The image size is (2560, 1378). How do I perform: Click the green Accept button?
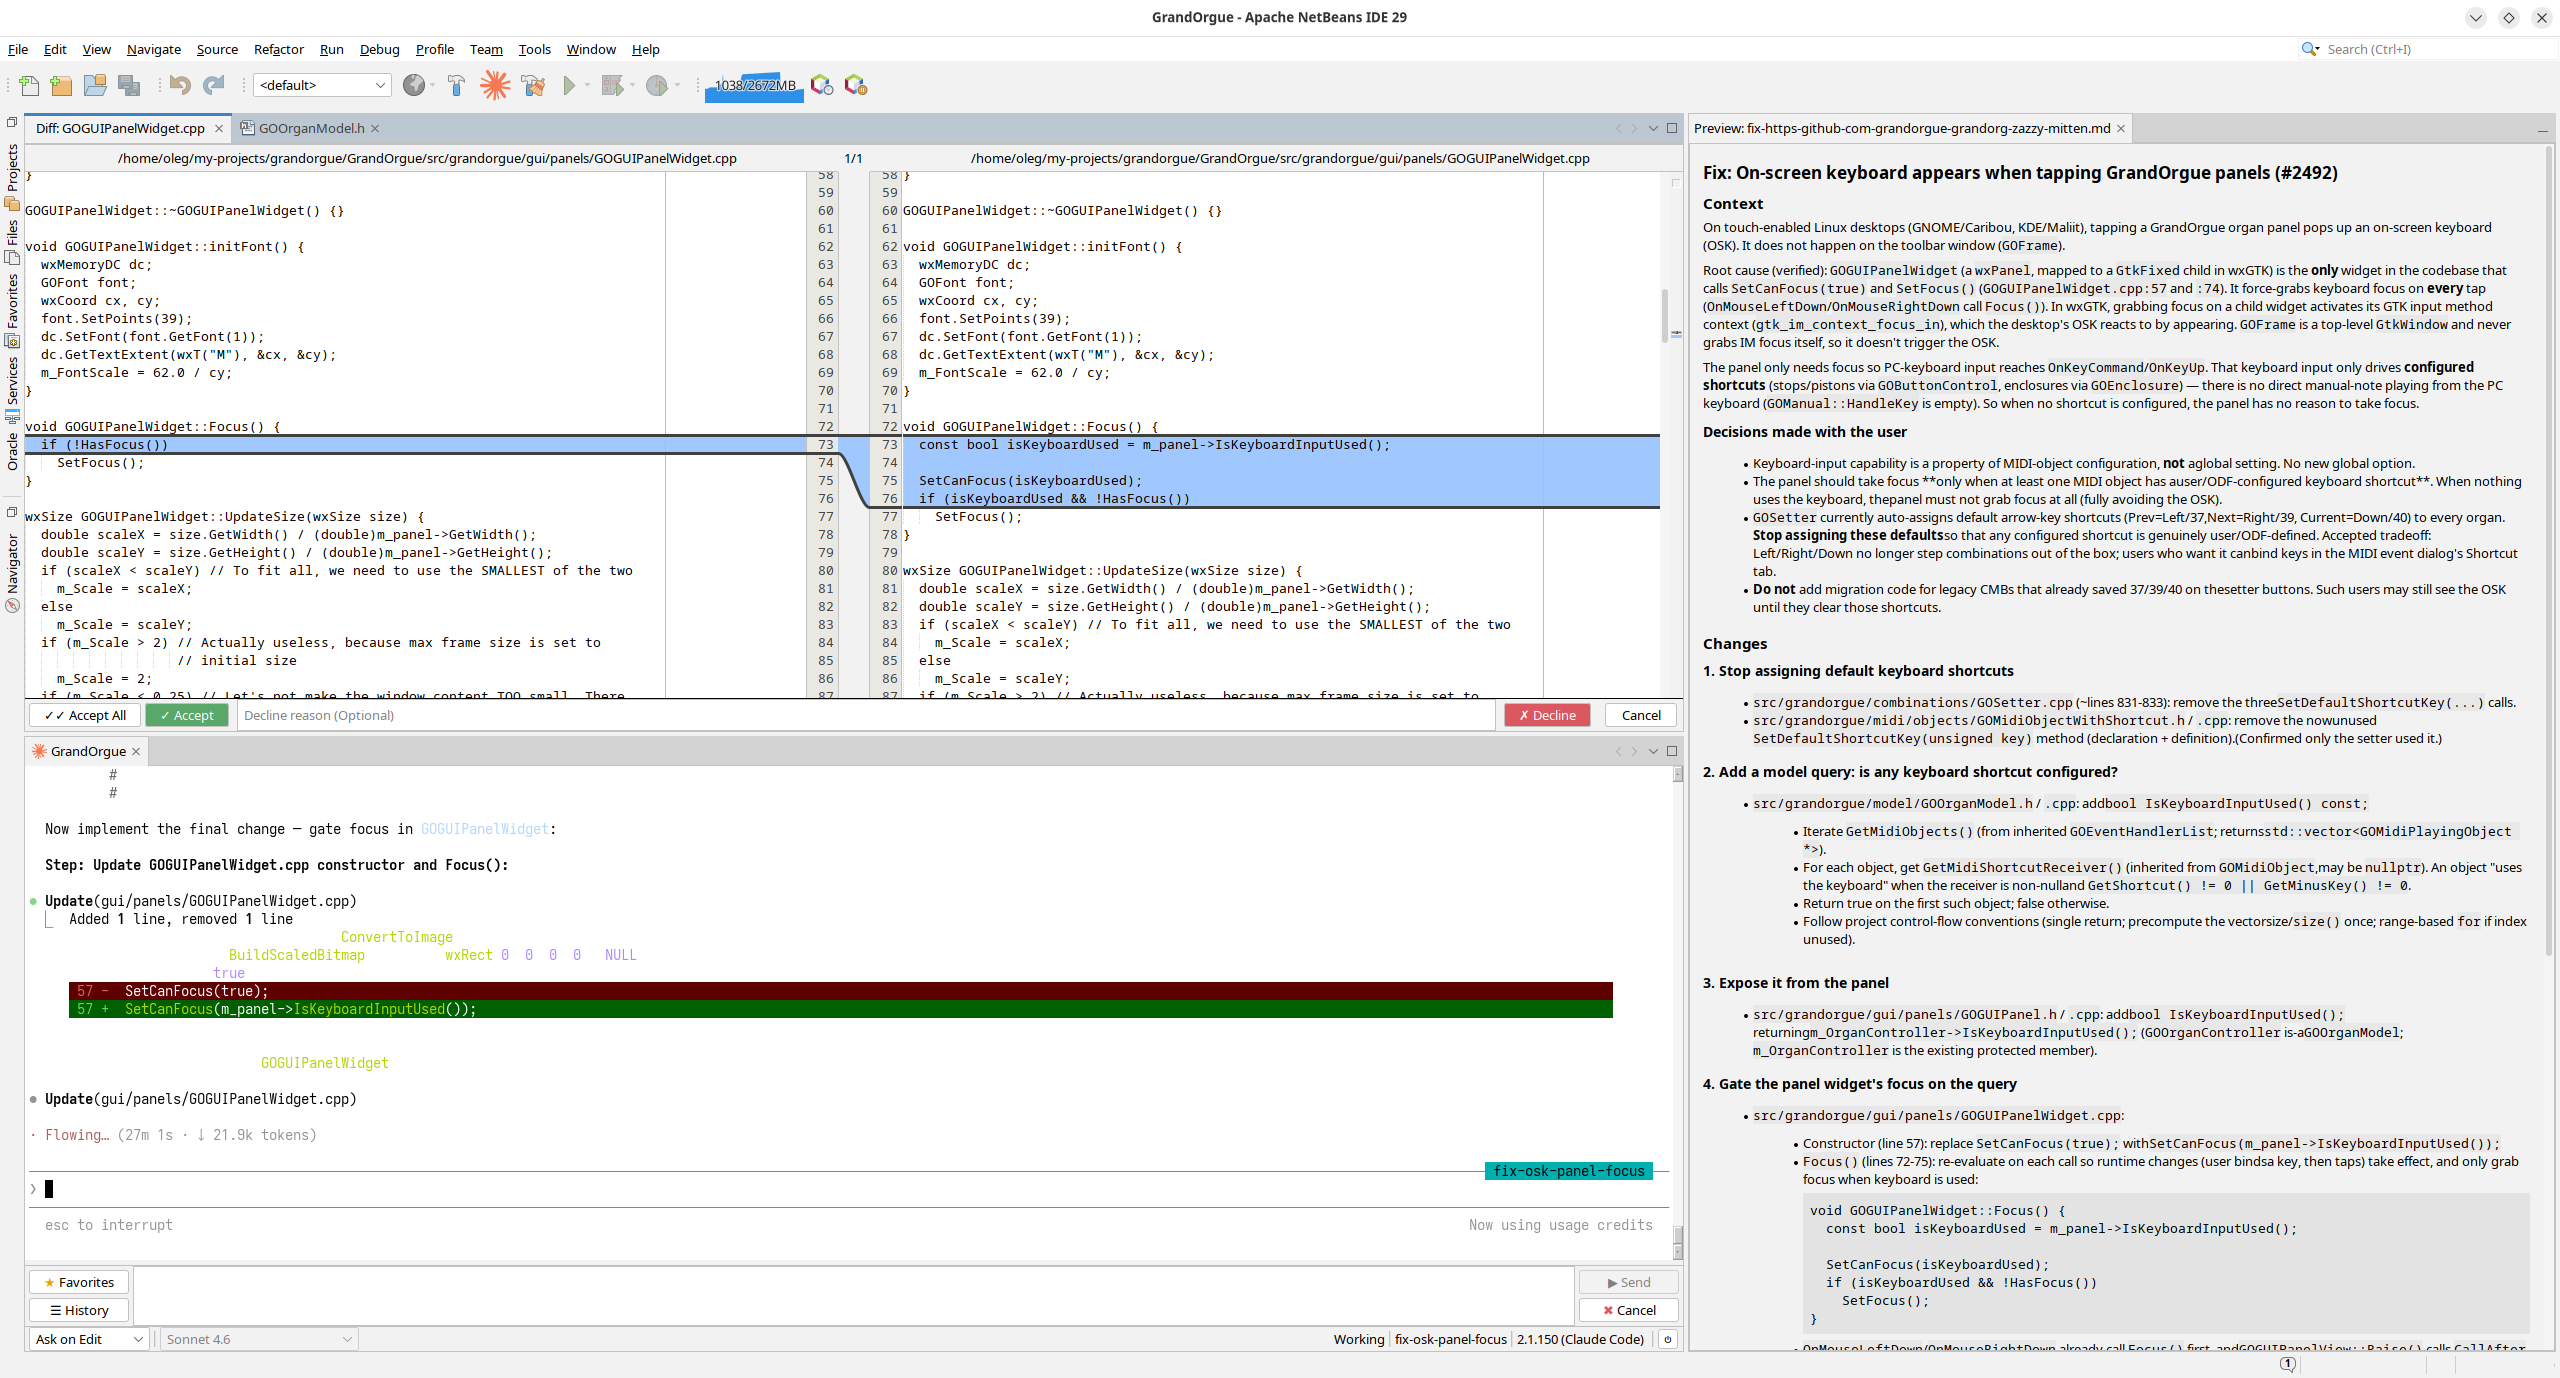tap(187, 716)
